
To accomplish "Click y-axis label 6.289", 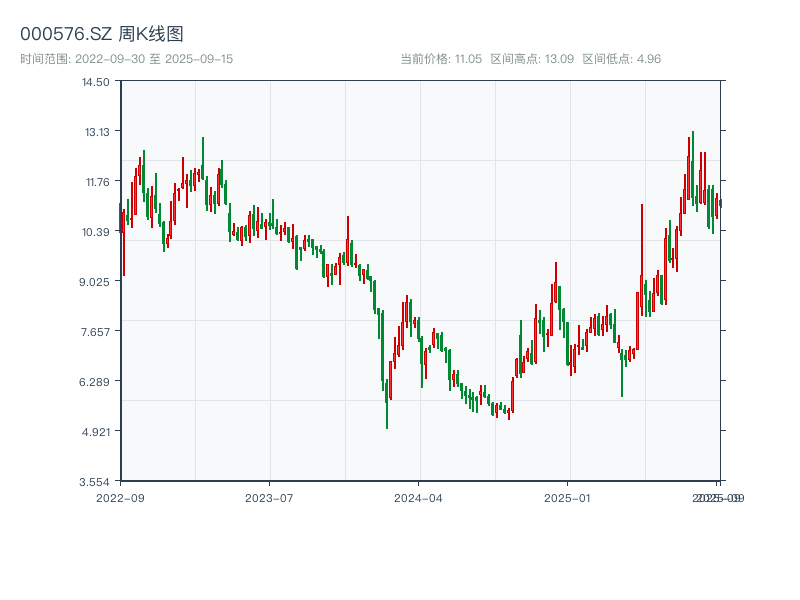I will (x=94, y=382).
